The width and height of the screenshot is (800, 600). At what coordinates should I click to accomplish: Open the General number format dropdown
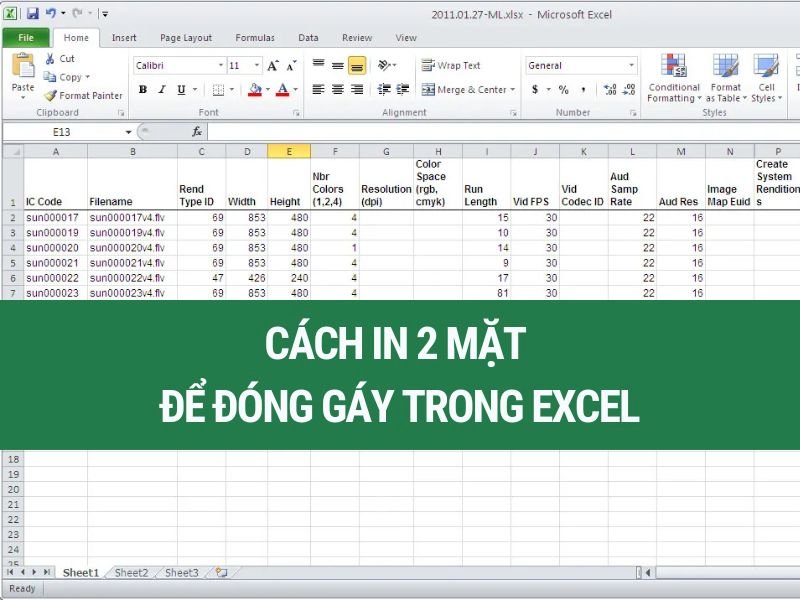point(631,65)
